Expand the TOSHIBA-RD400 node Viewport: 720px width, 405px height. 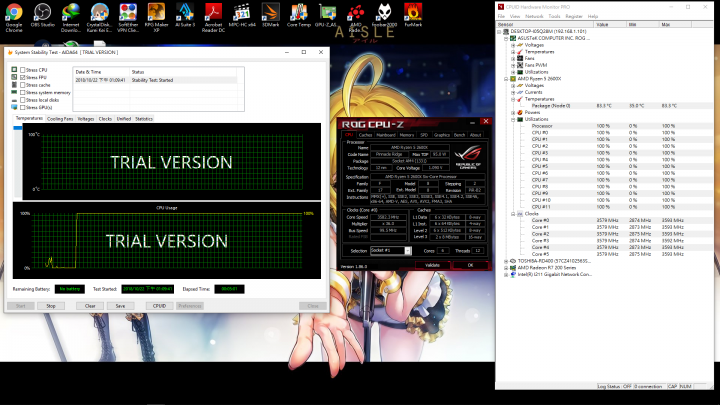click(506, 261)
